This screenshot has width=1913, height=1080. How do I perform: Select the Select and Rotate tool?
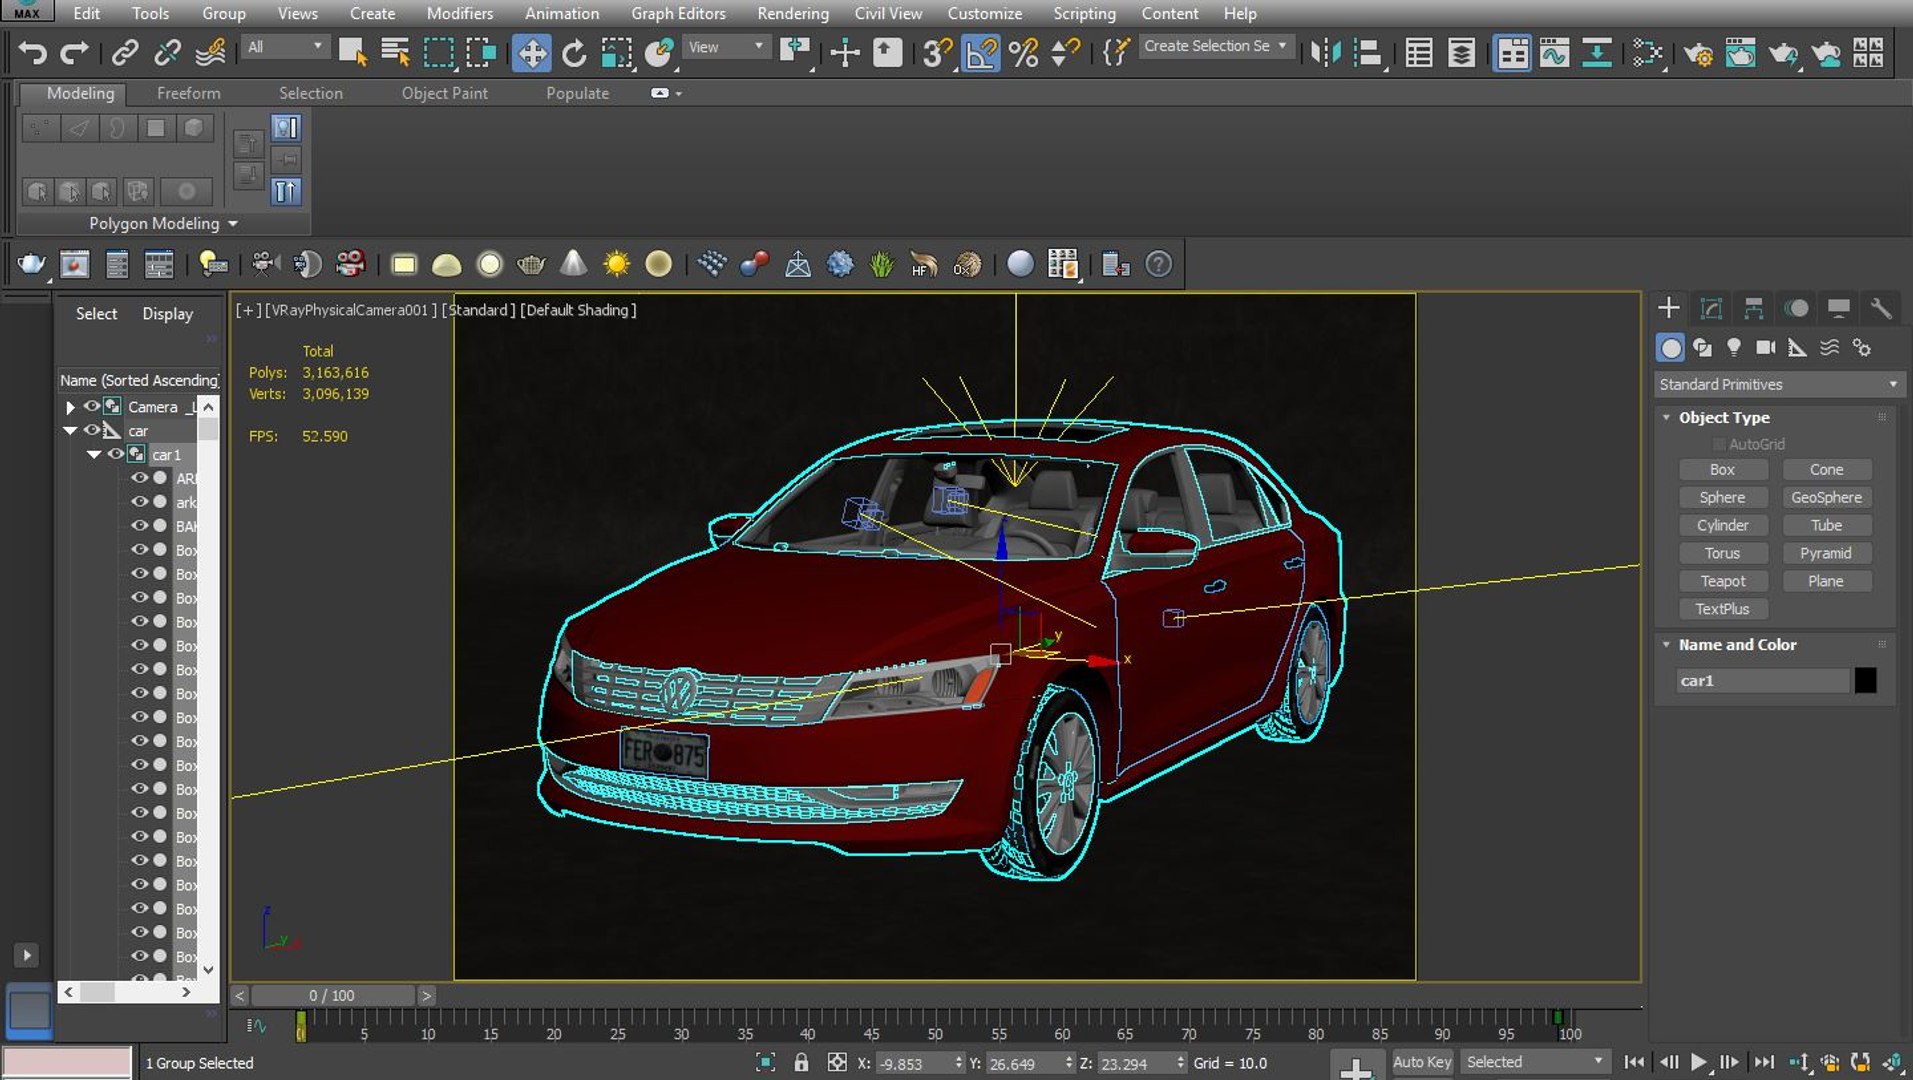point(574,52)
